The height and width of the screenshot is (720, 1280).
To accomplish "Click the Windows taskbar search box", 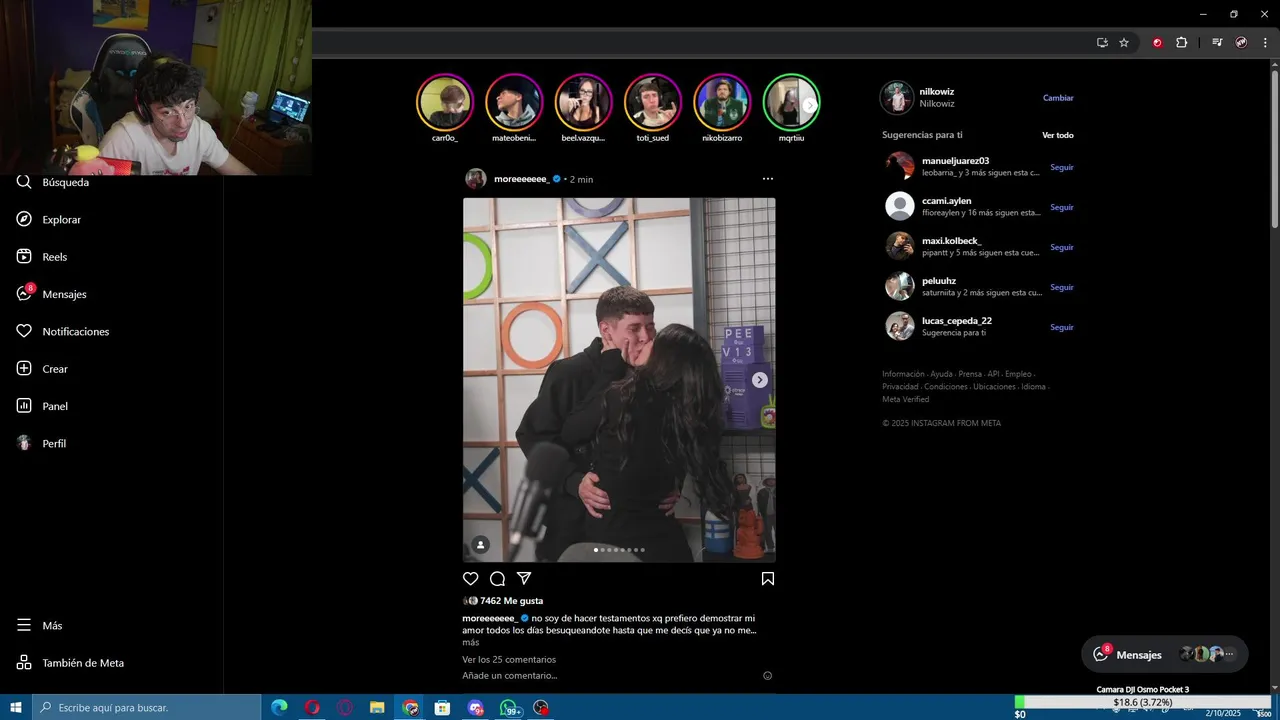I will (x=149, y=708).
